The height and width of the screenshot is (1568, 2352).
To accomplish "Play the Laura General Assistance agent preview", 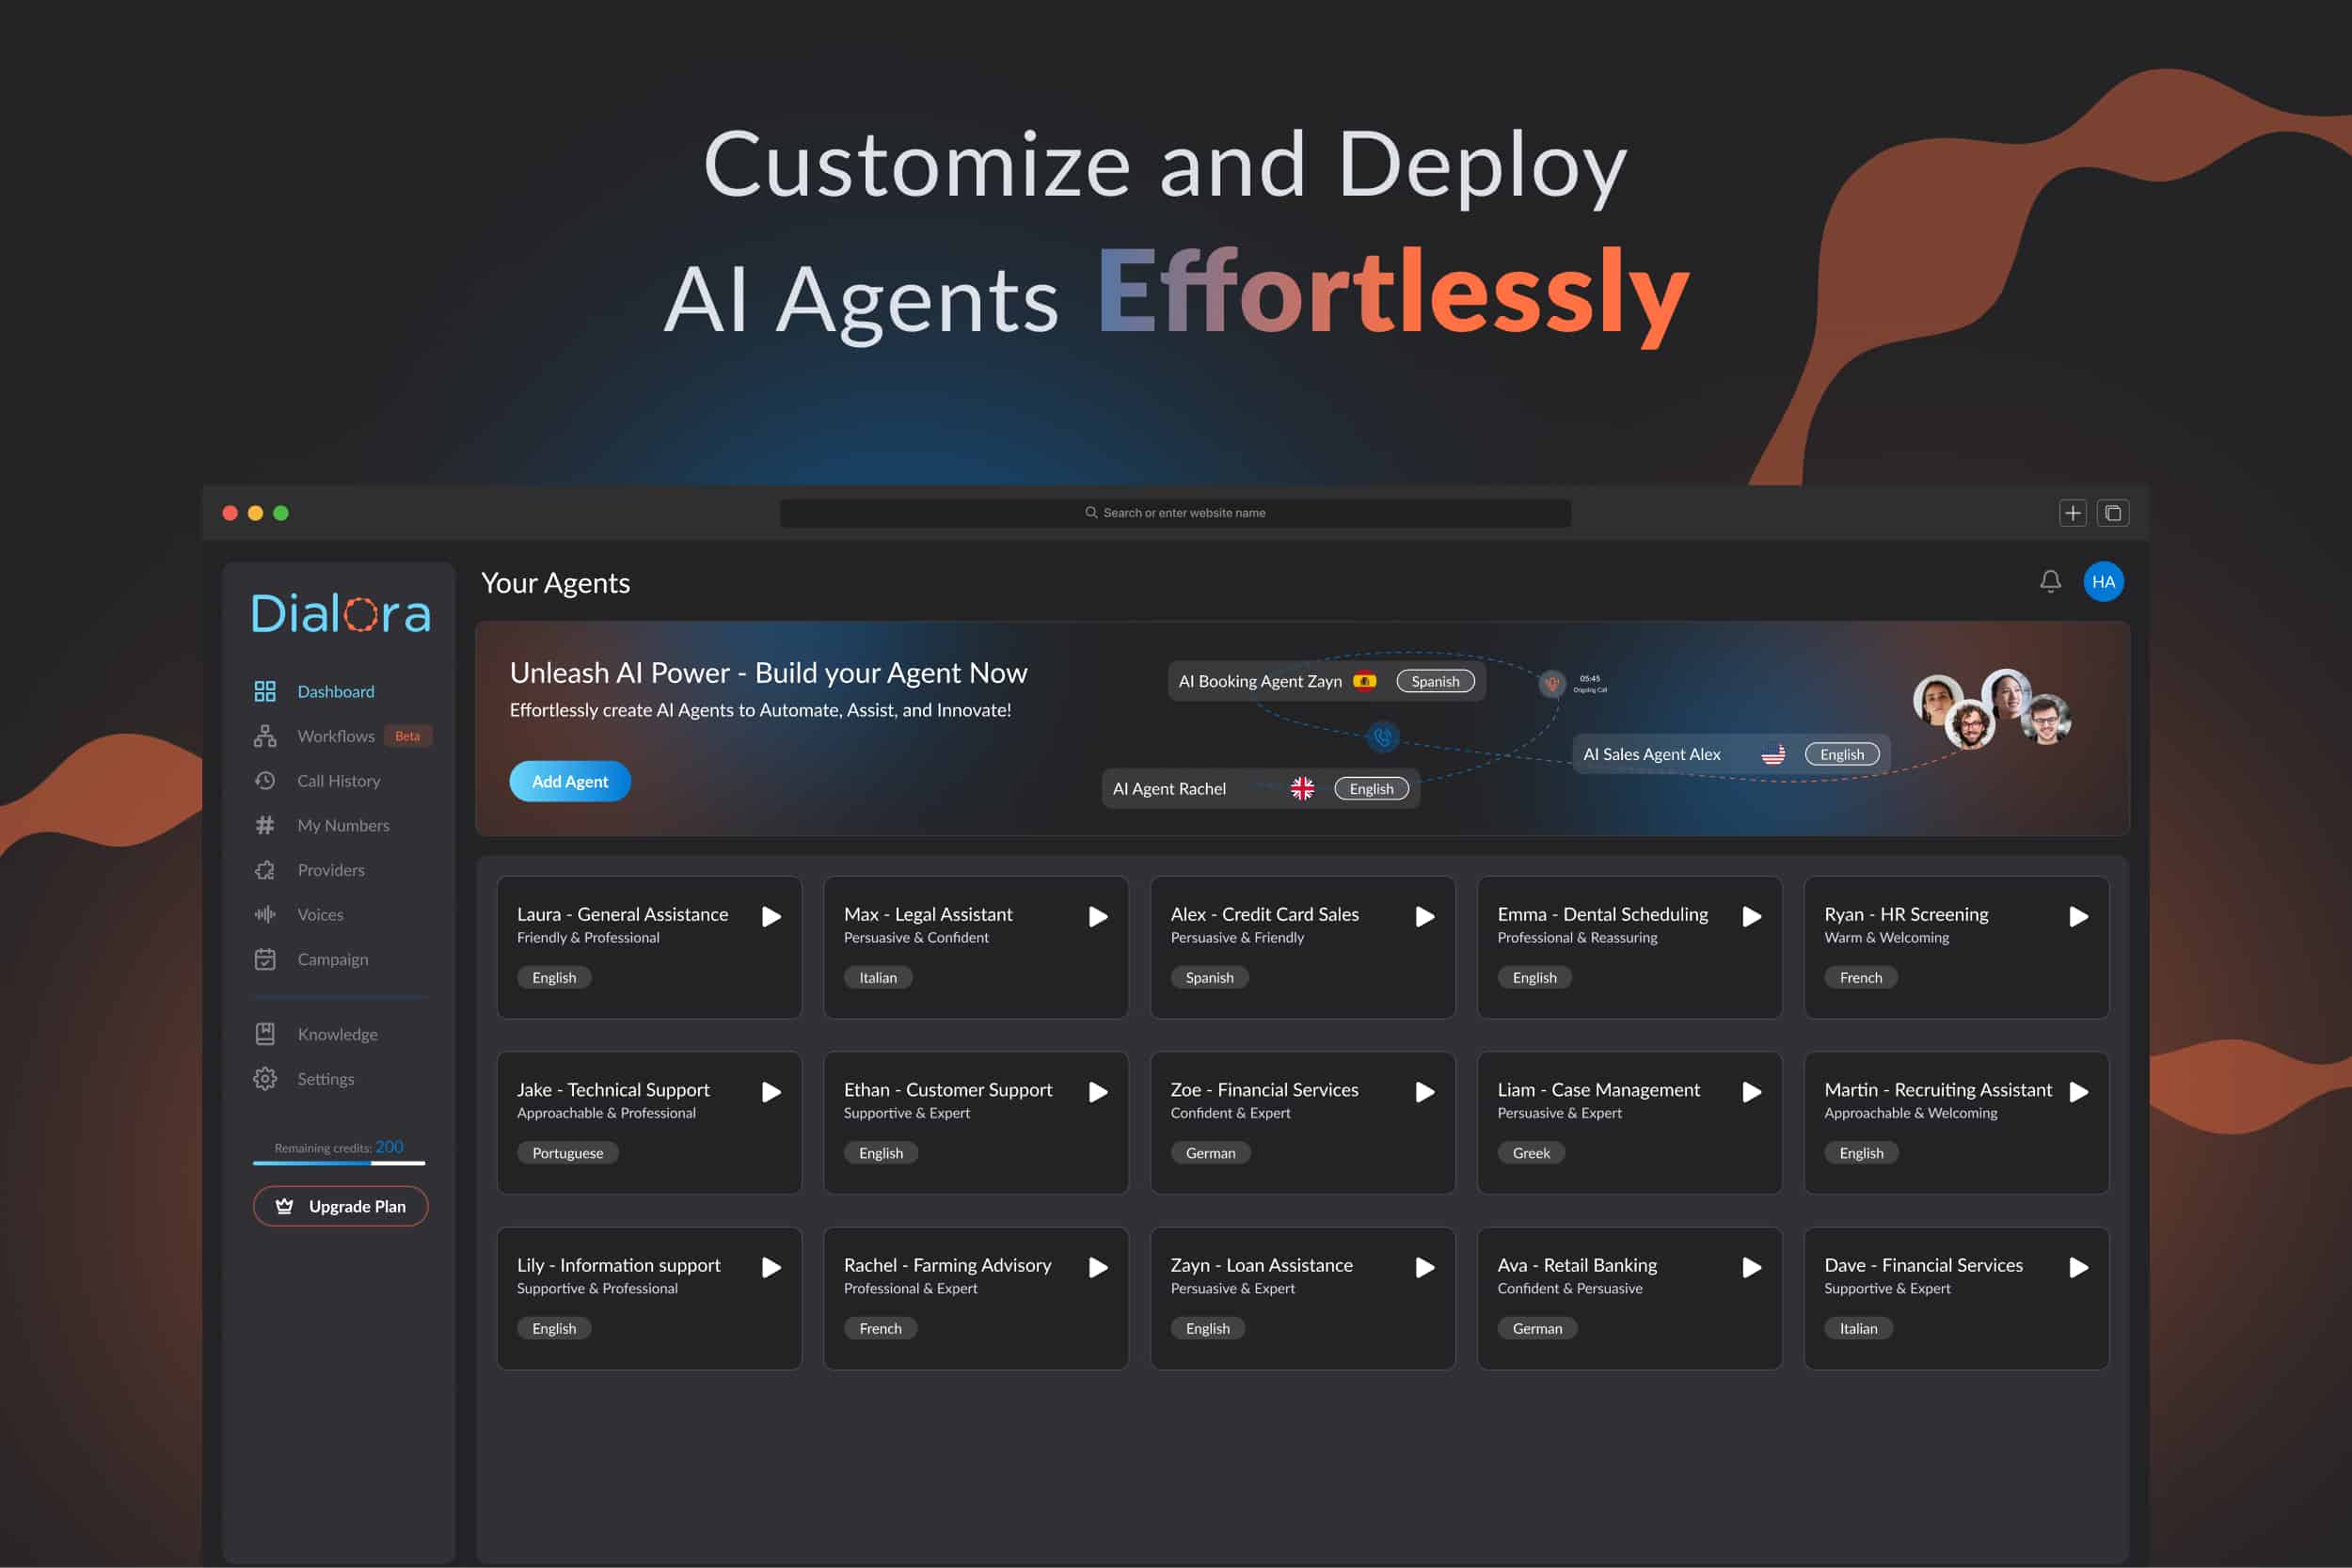I will (770, 915).
